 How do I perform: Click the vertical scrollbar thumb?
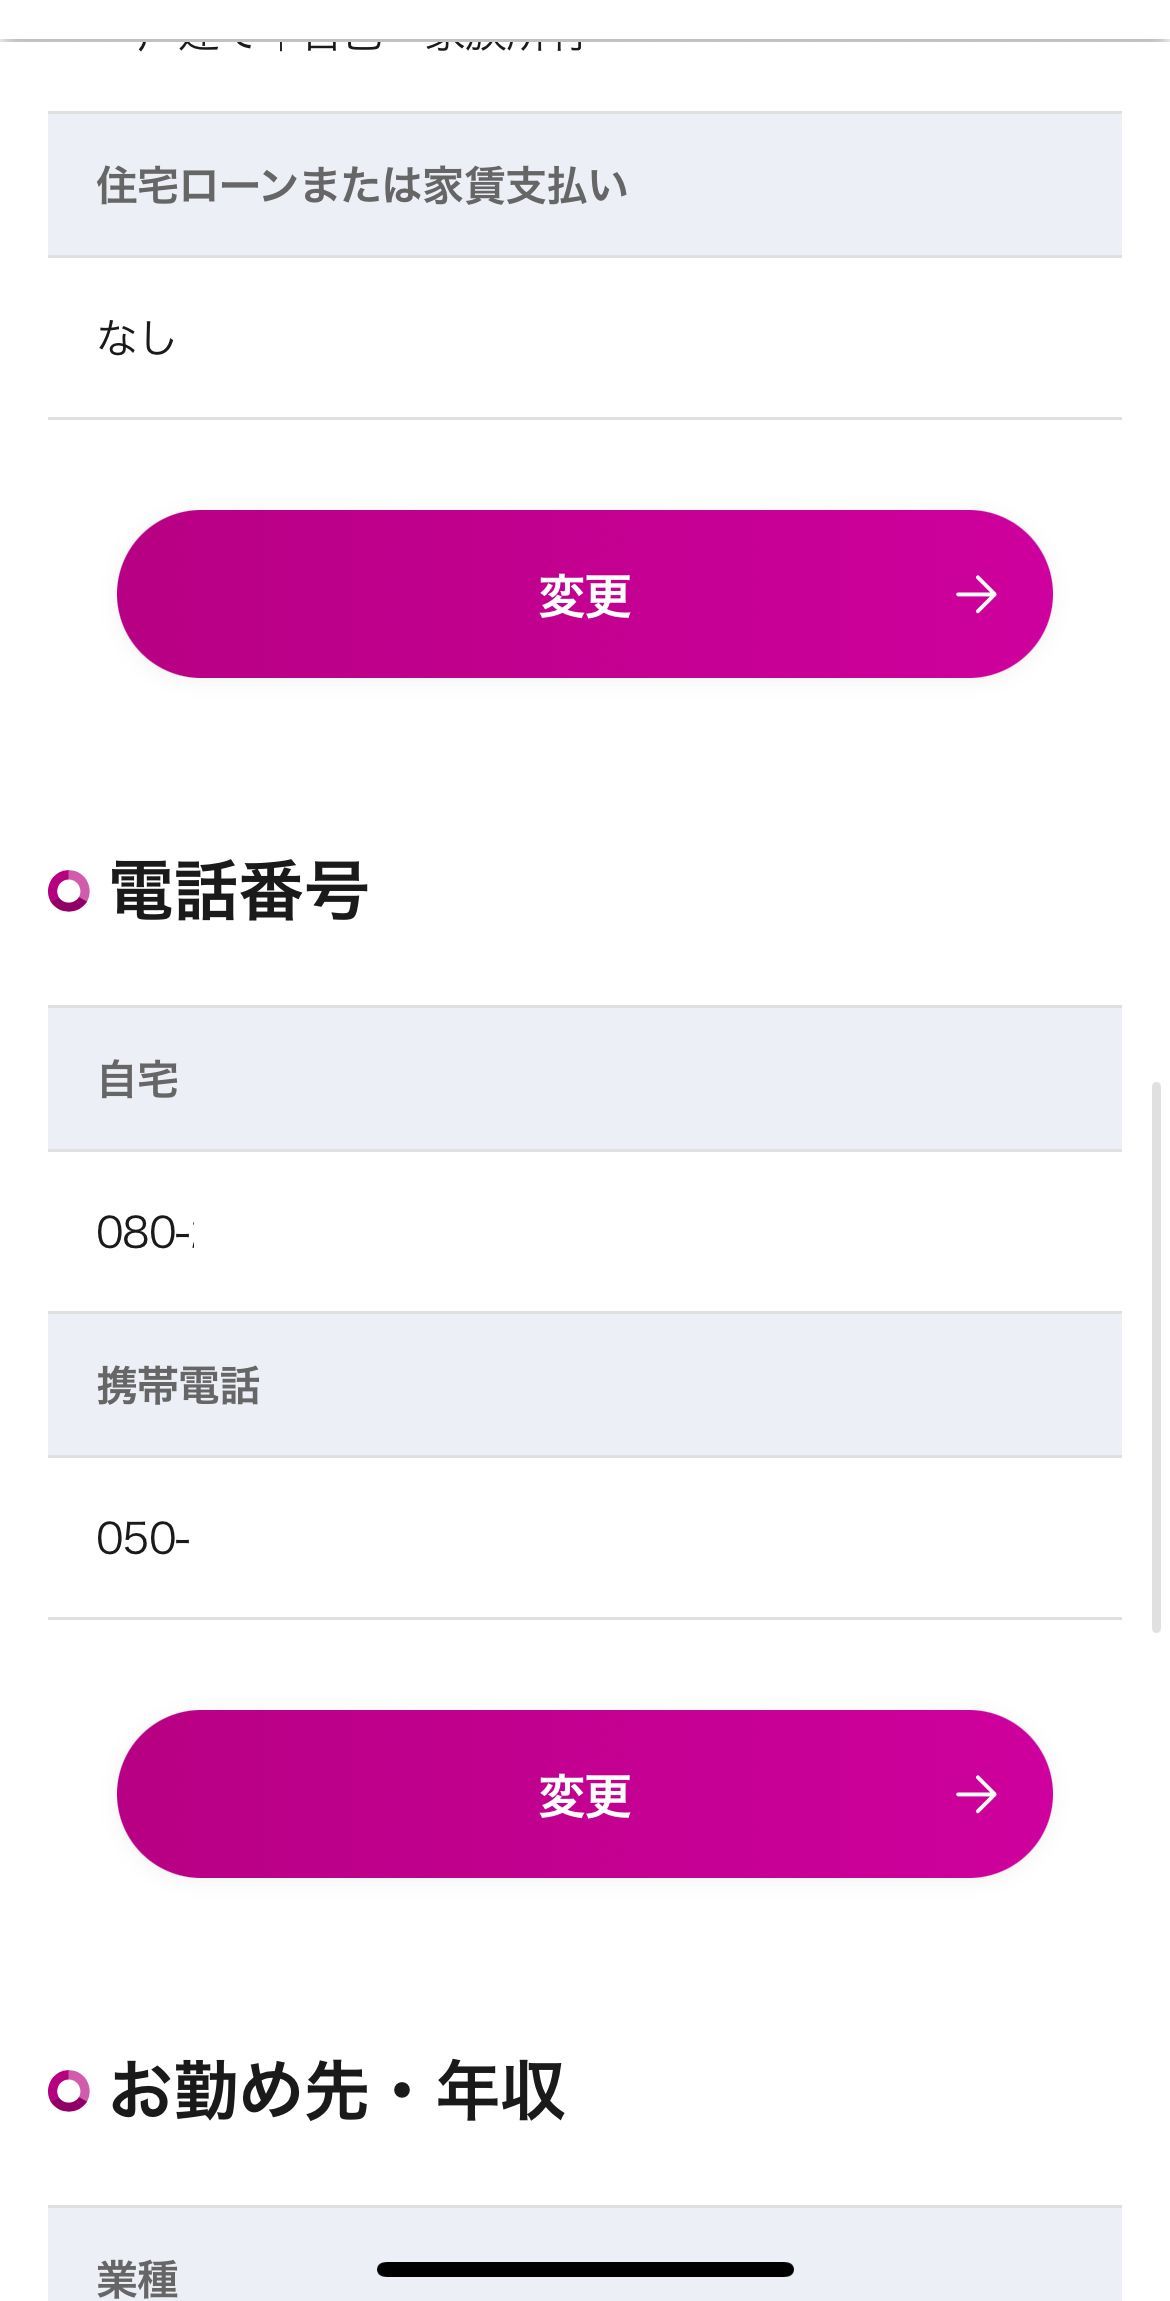(1157, 1355)
